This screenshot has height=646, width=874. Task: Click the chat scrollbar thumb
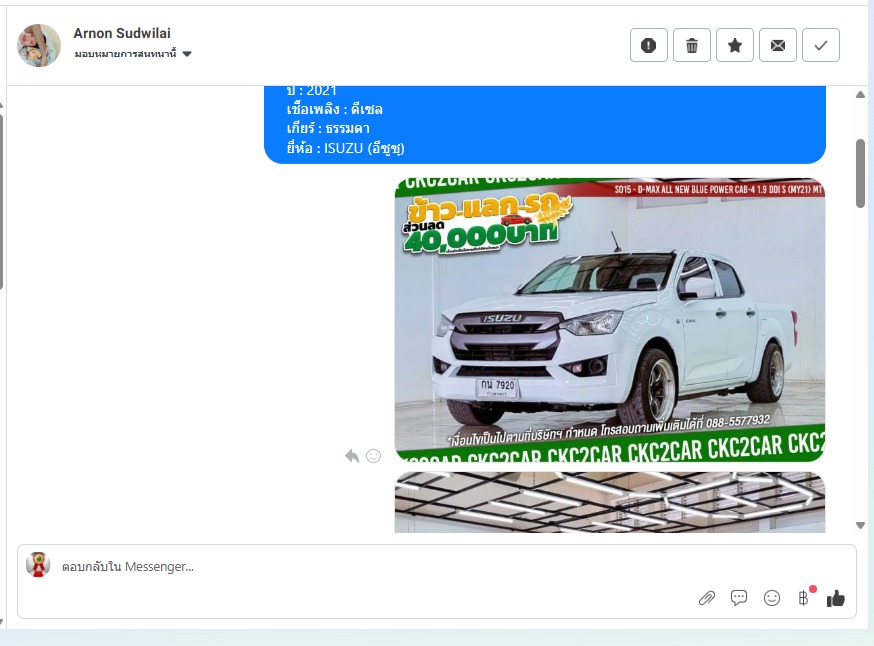coord(861,173)
